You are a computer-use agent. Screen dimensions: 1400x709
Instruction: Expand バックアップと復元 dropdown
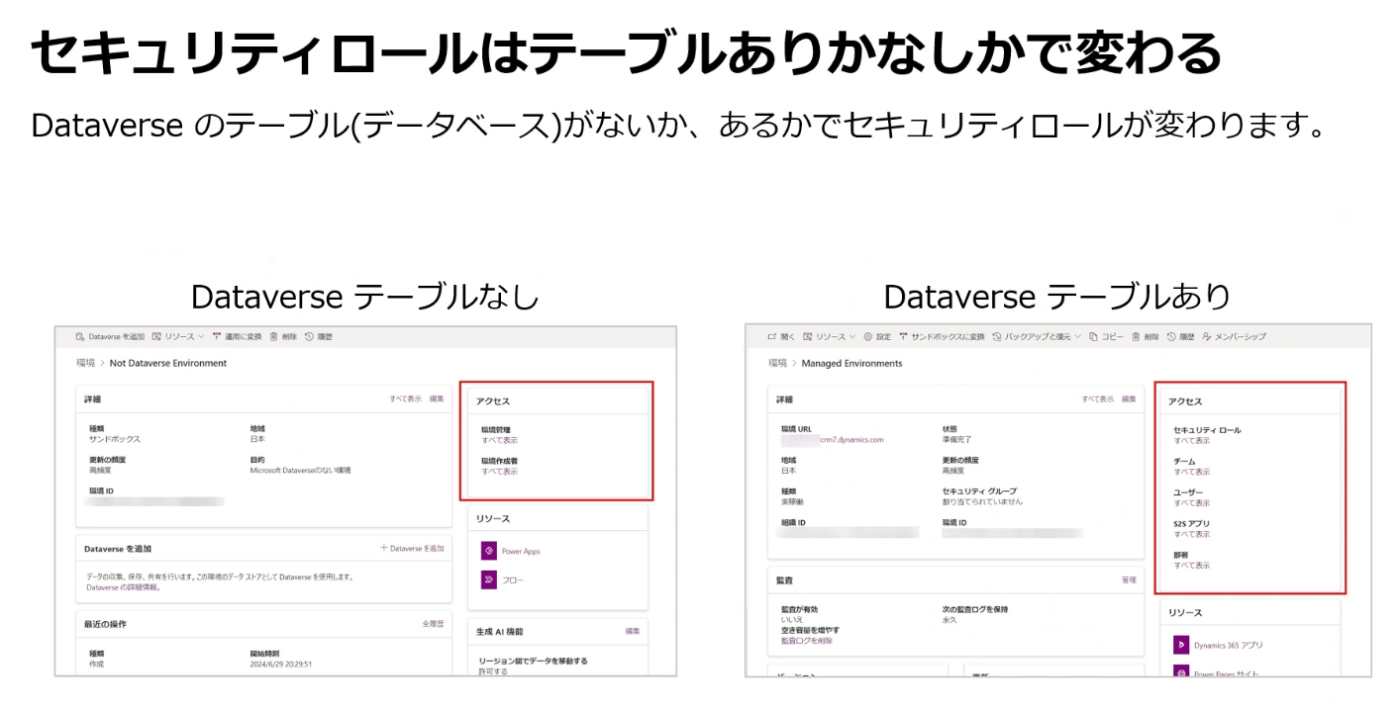[x=1037, y=337]
